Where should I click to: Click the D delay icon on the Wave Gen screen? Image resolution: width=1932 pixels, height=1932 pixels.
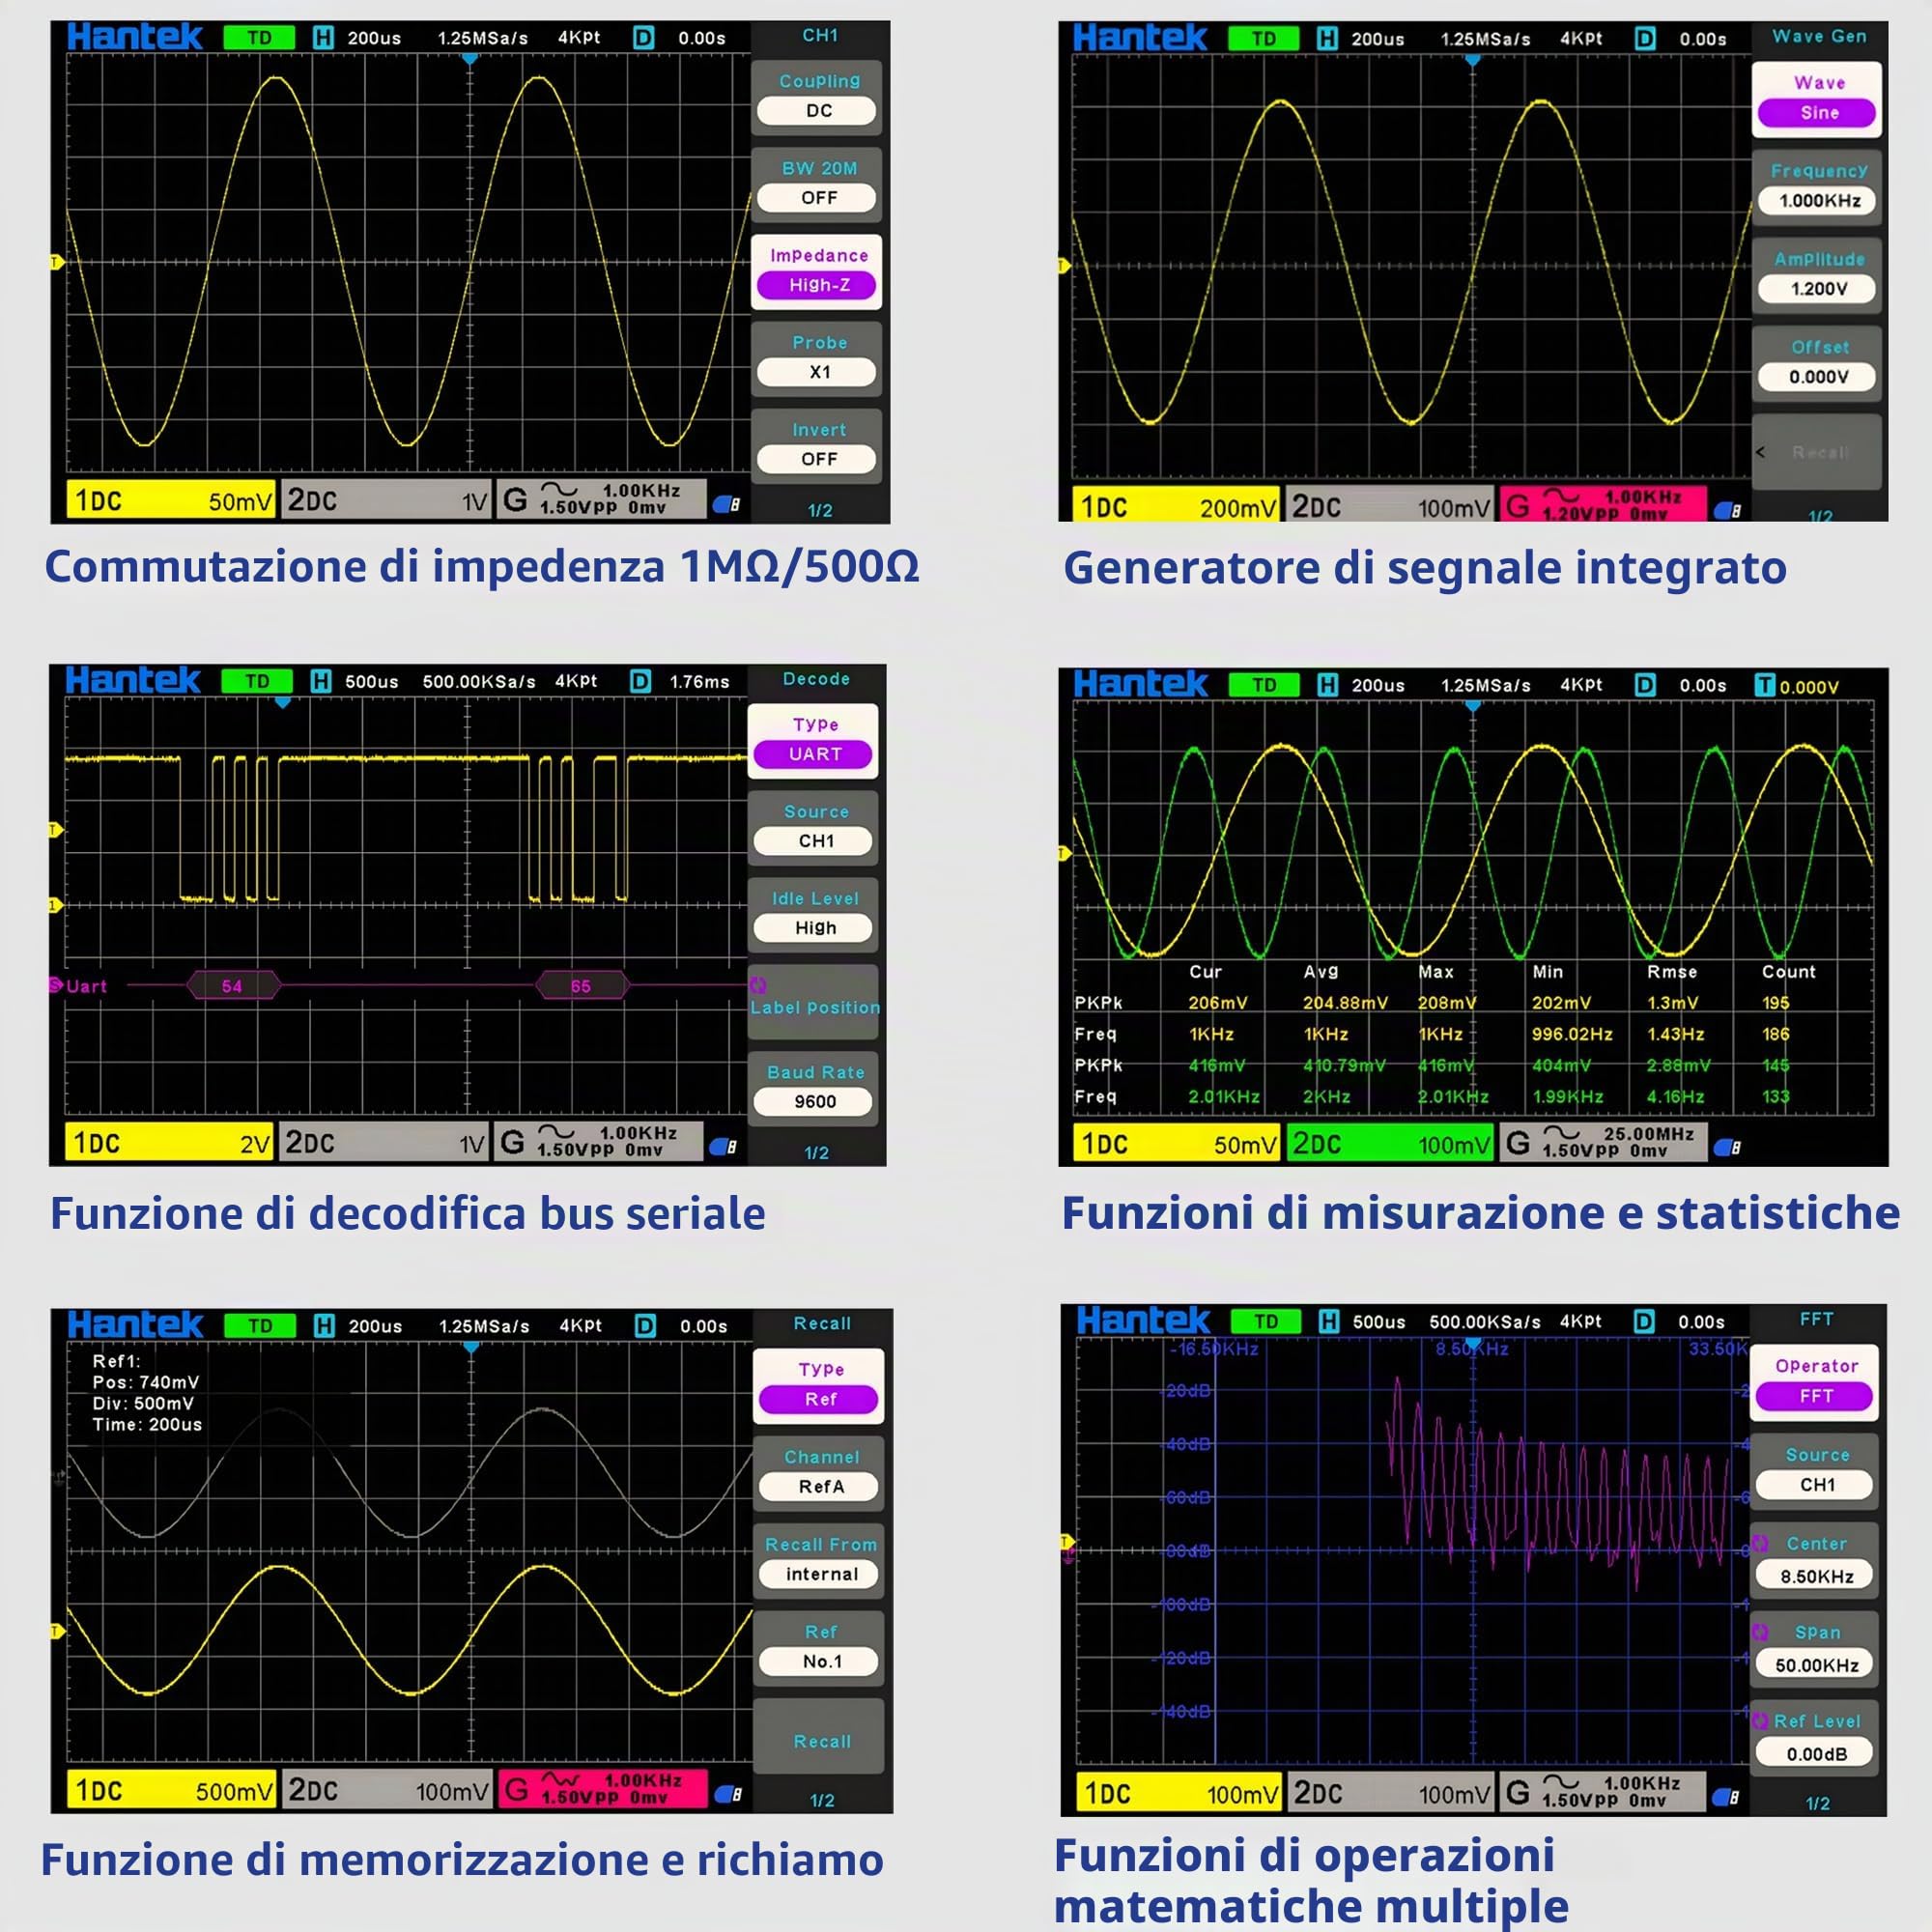1645,40
